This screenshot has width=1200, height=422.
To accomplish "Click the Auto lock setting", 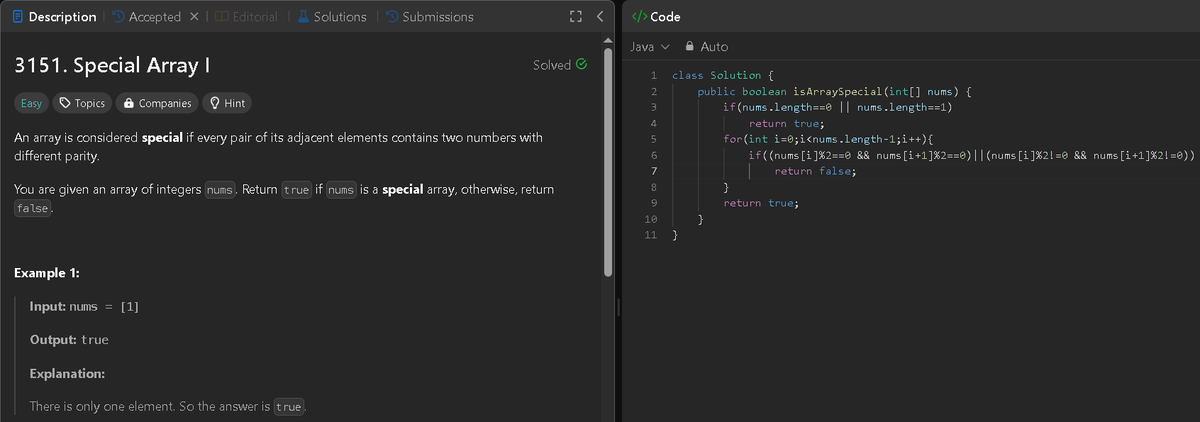I will point(706,47).
